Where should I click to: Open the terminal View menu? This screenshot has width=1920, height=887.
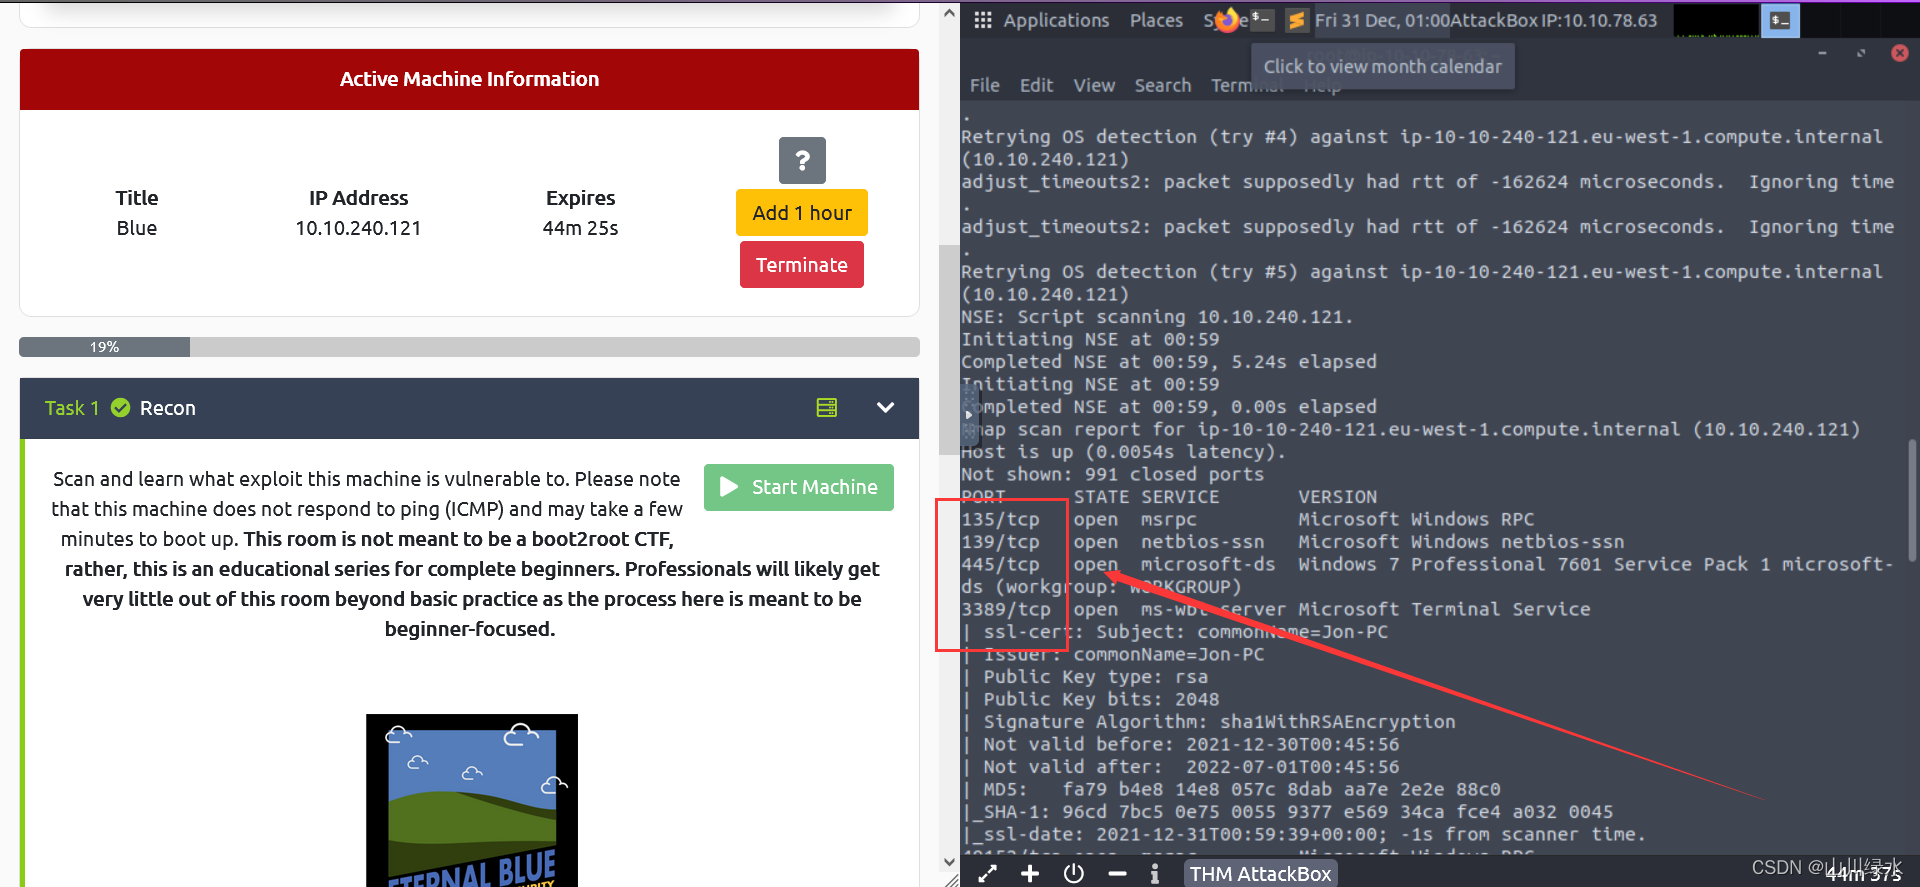(1094, 86)
